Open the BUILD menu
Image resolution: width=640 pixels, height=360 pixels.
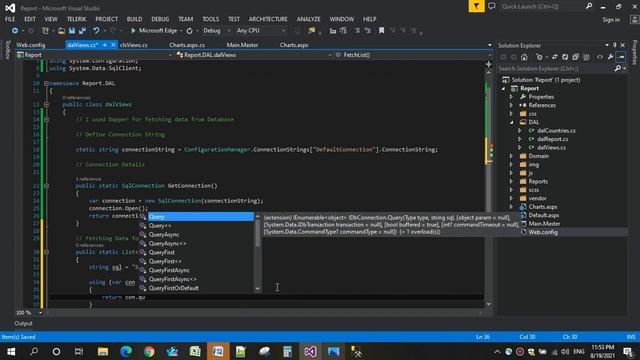coord(134,19)
